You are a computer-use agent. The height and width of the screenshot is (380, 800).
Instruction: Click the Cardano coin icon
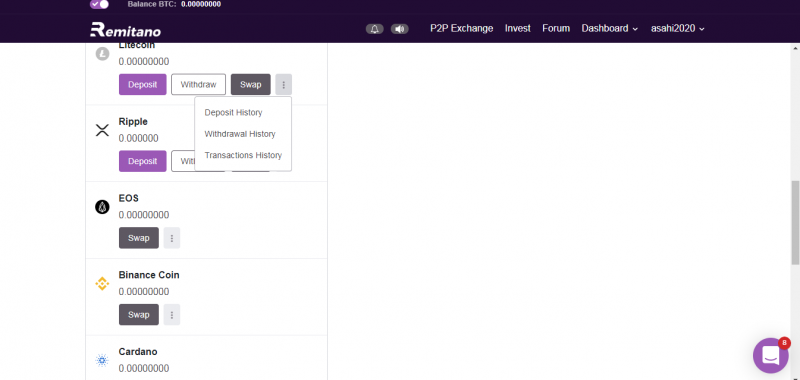tap(103, 361)
